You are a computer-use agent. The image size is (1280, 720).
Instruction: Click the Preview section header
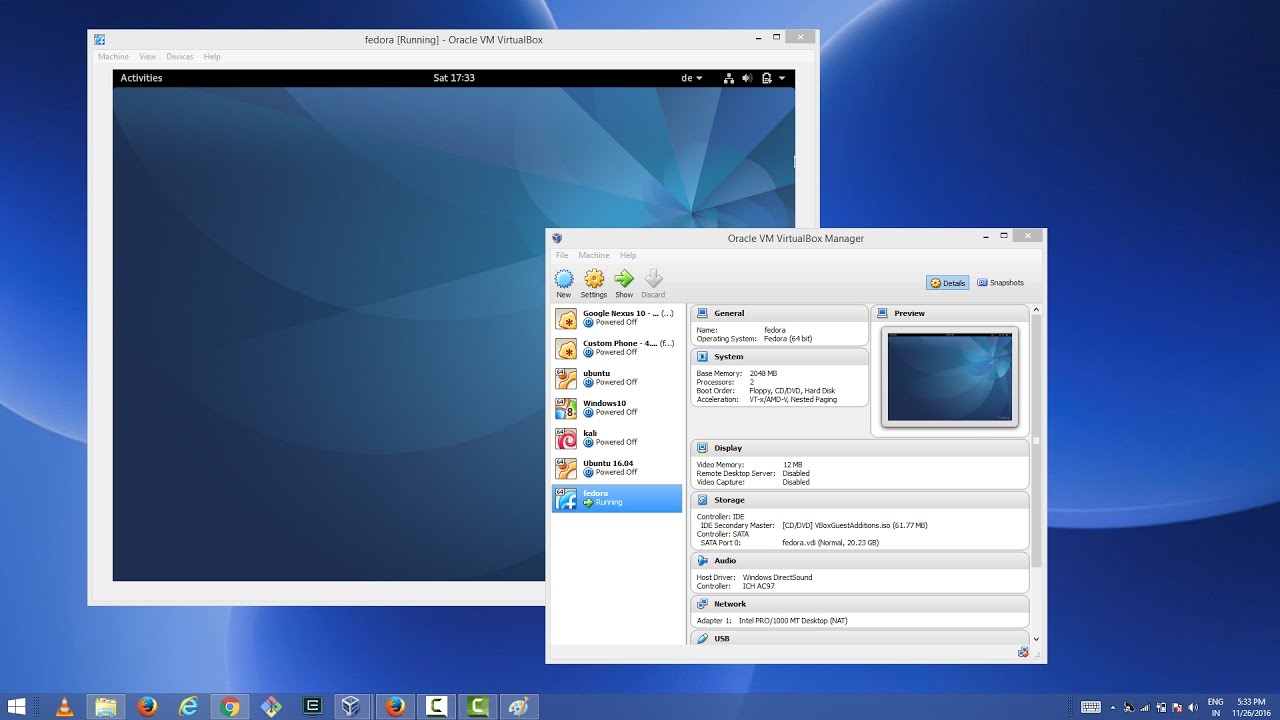(x=949, y=313)
